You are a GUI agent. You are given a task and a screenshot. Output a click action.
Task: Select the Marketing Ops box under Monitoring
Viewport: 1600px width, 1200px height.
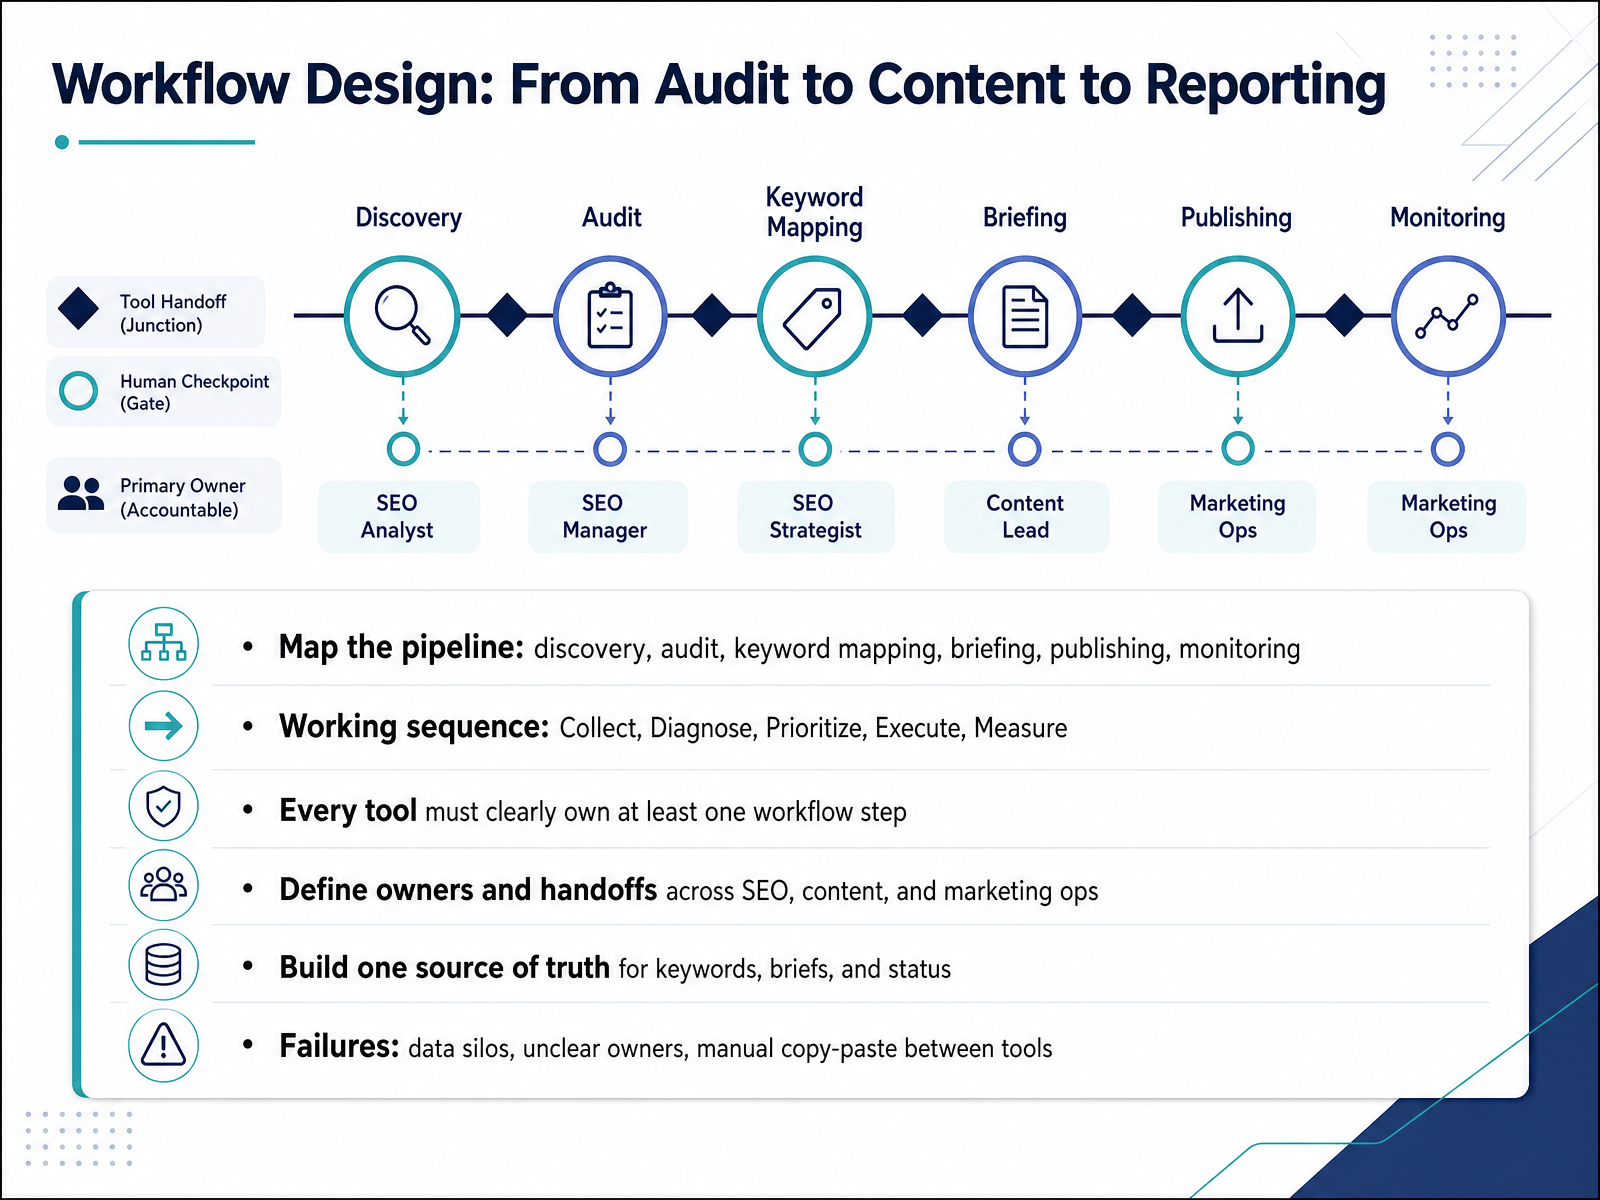[x=1447, y=517]
